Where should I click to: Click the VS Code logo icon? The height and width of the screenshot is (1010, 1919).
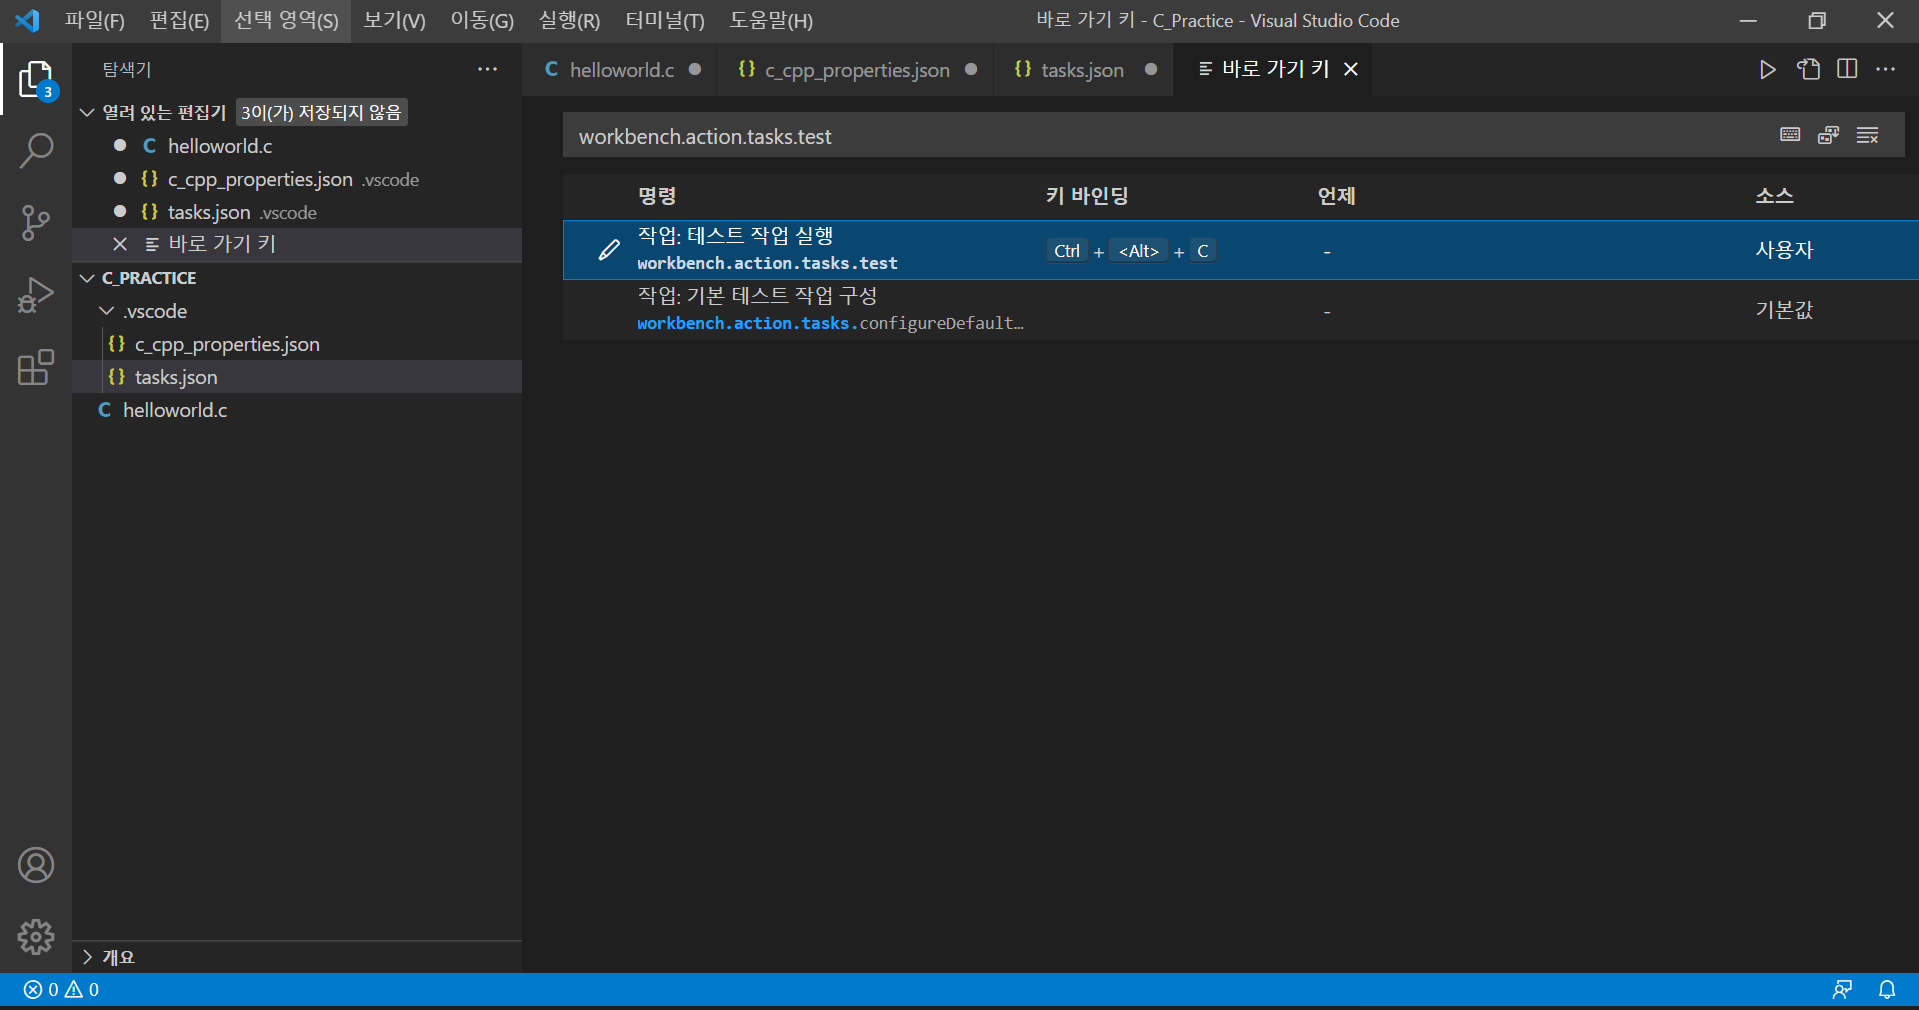[x=27, y=20]
